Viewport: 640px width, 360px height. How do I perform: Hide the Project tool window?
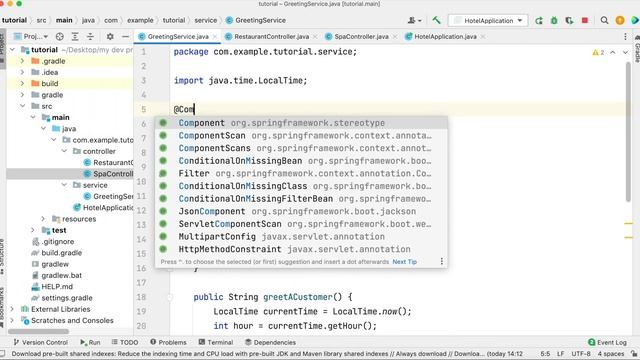[125, 36]
